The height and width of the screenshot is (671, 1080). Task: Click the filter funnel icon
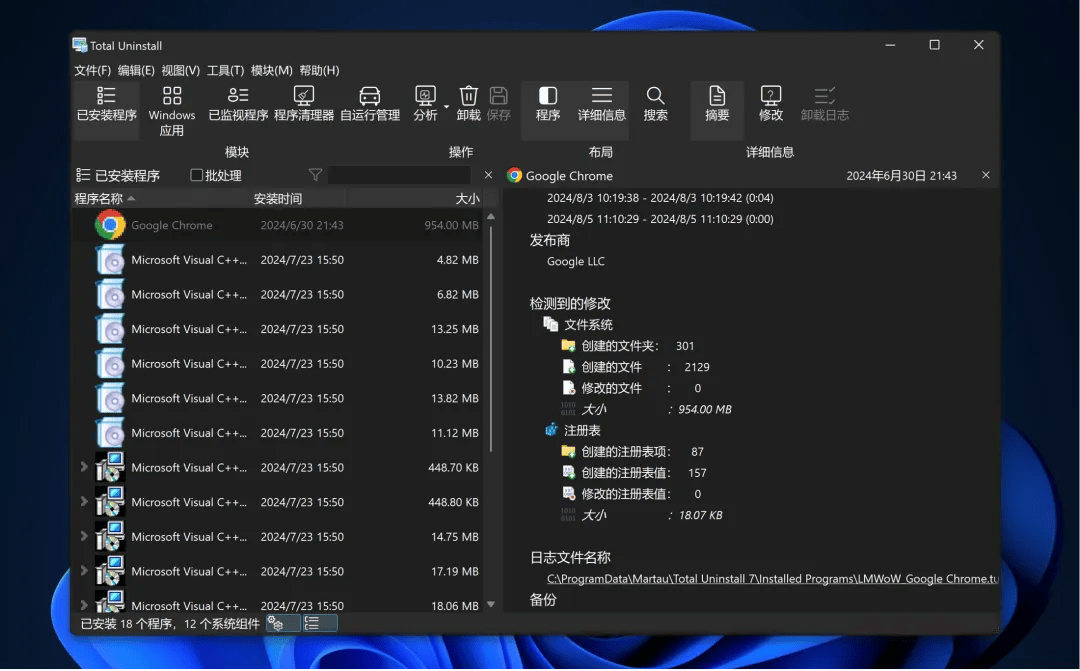[316, 175]
